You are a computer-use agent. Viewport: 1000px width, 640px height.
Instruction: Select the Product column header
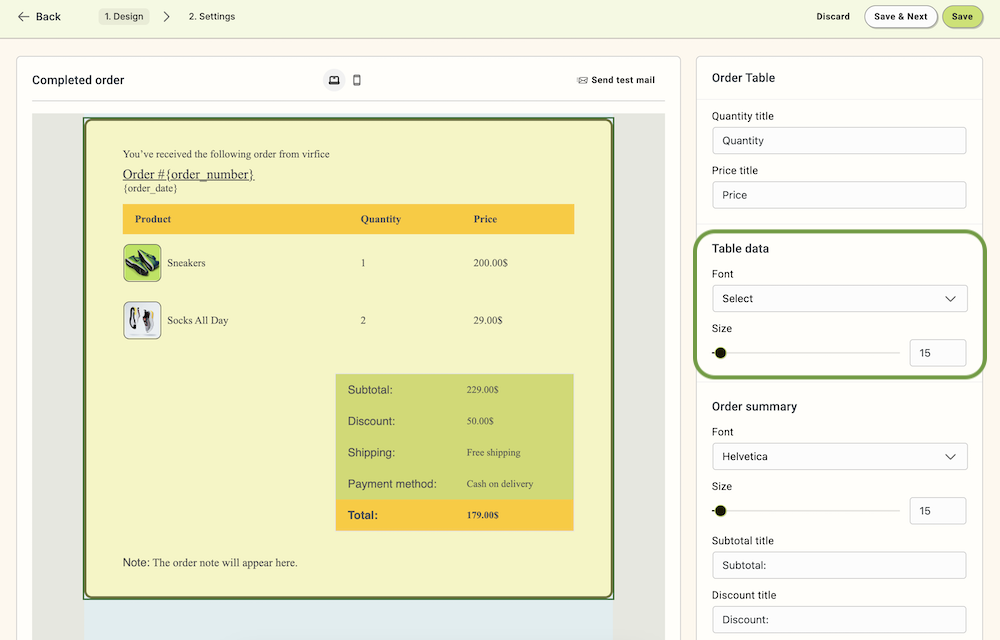point(153,219)
